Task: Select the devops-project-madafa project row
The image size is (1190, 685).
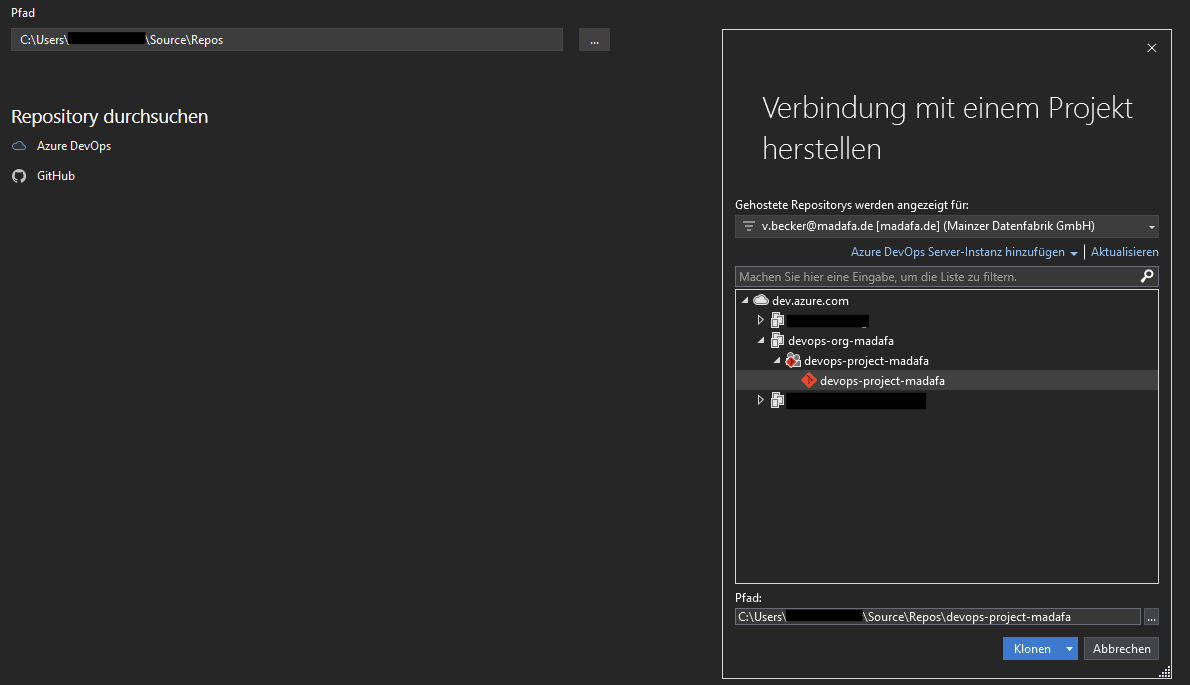Action: tap(866, 360)
